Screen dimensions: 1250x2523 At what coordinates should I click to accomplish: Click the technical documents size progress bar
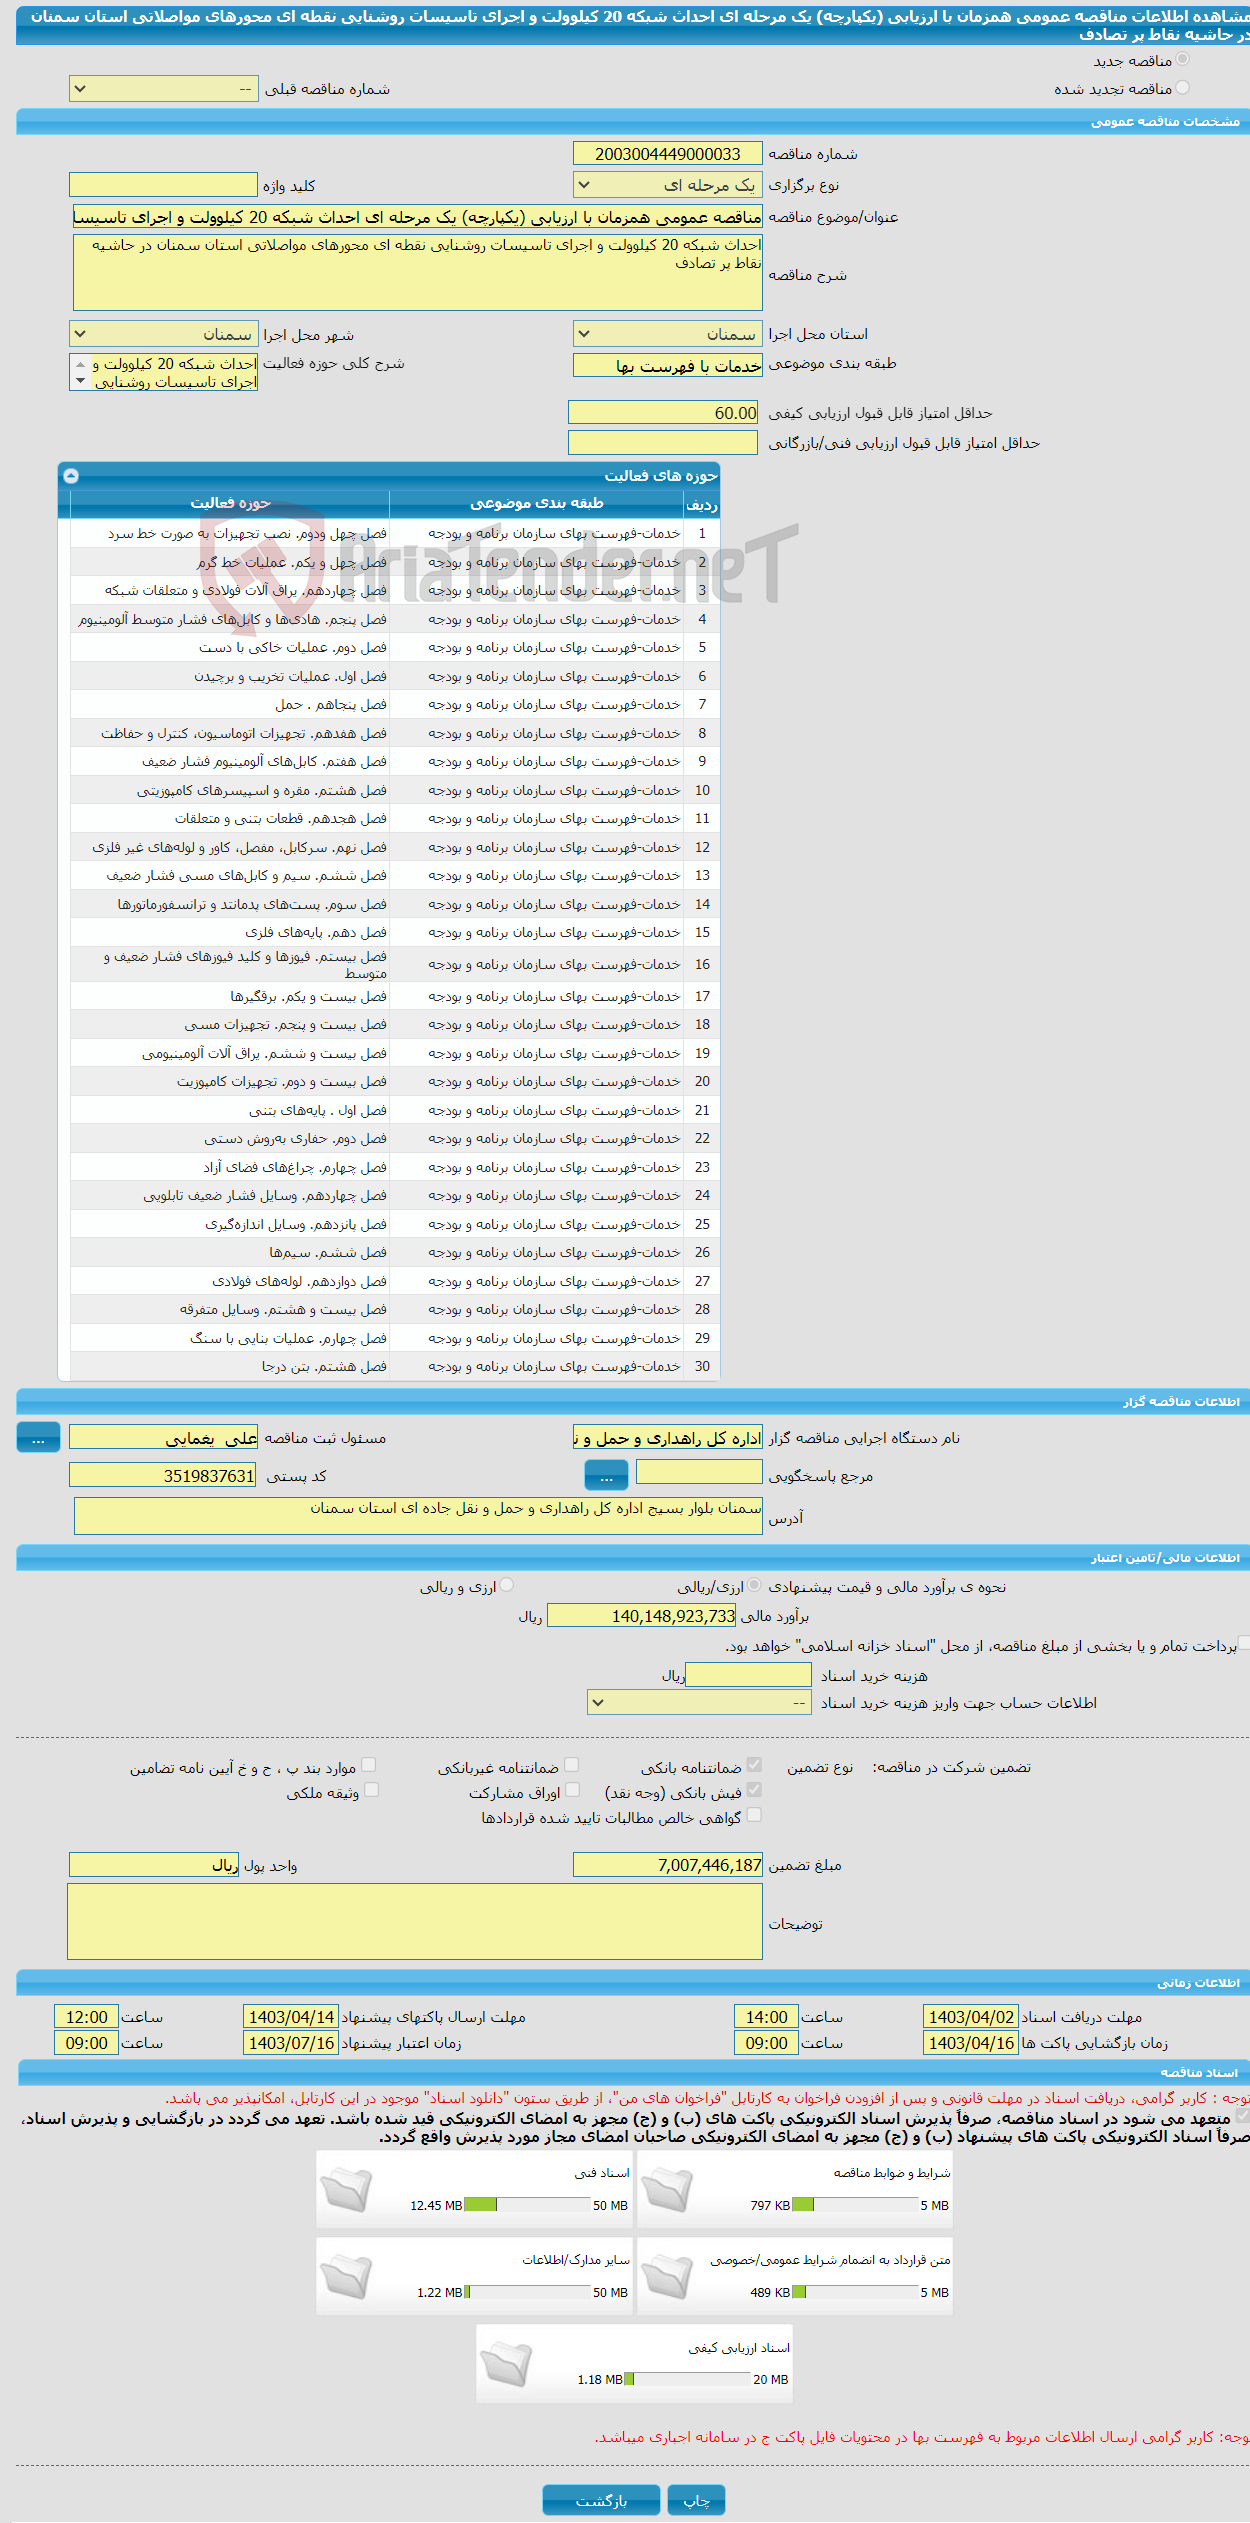pyautogui.click(x=527, y=2205)
